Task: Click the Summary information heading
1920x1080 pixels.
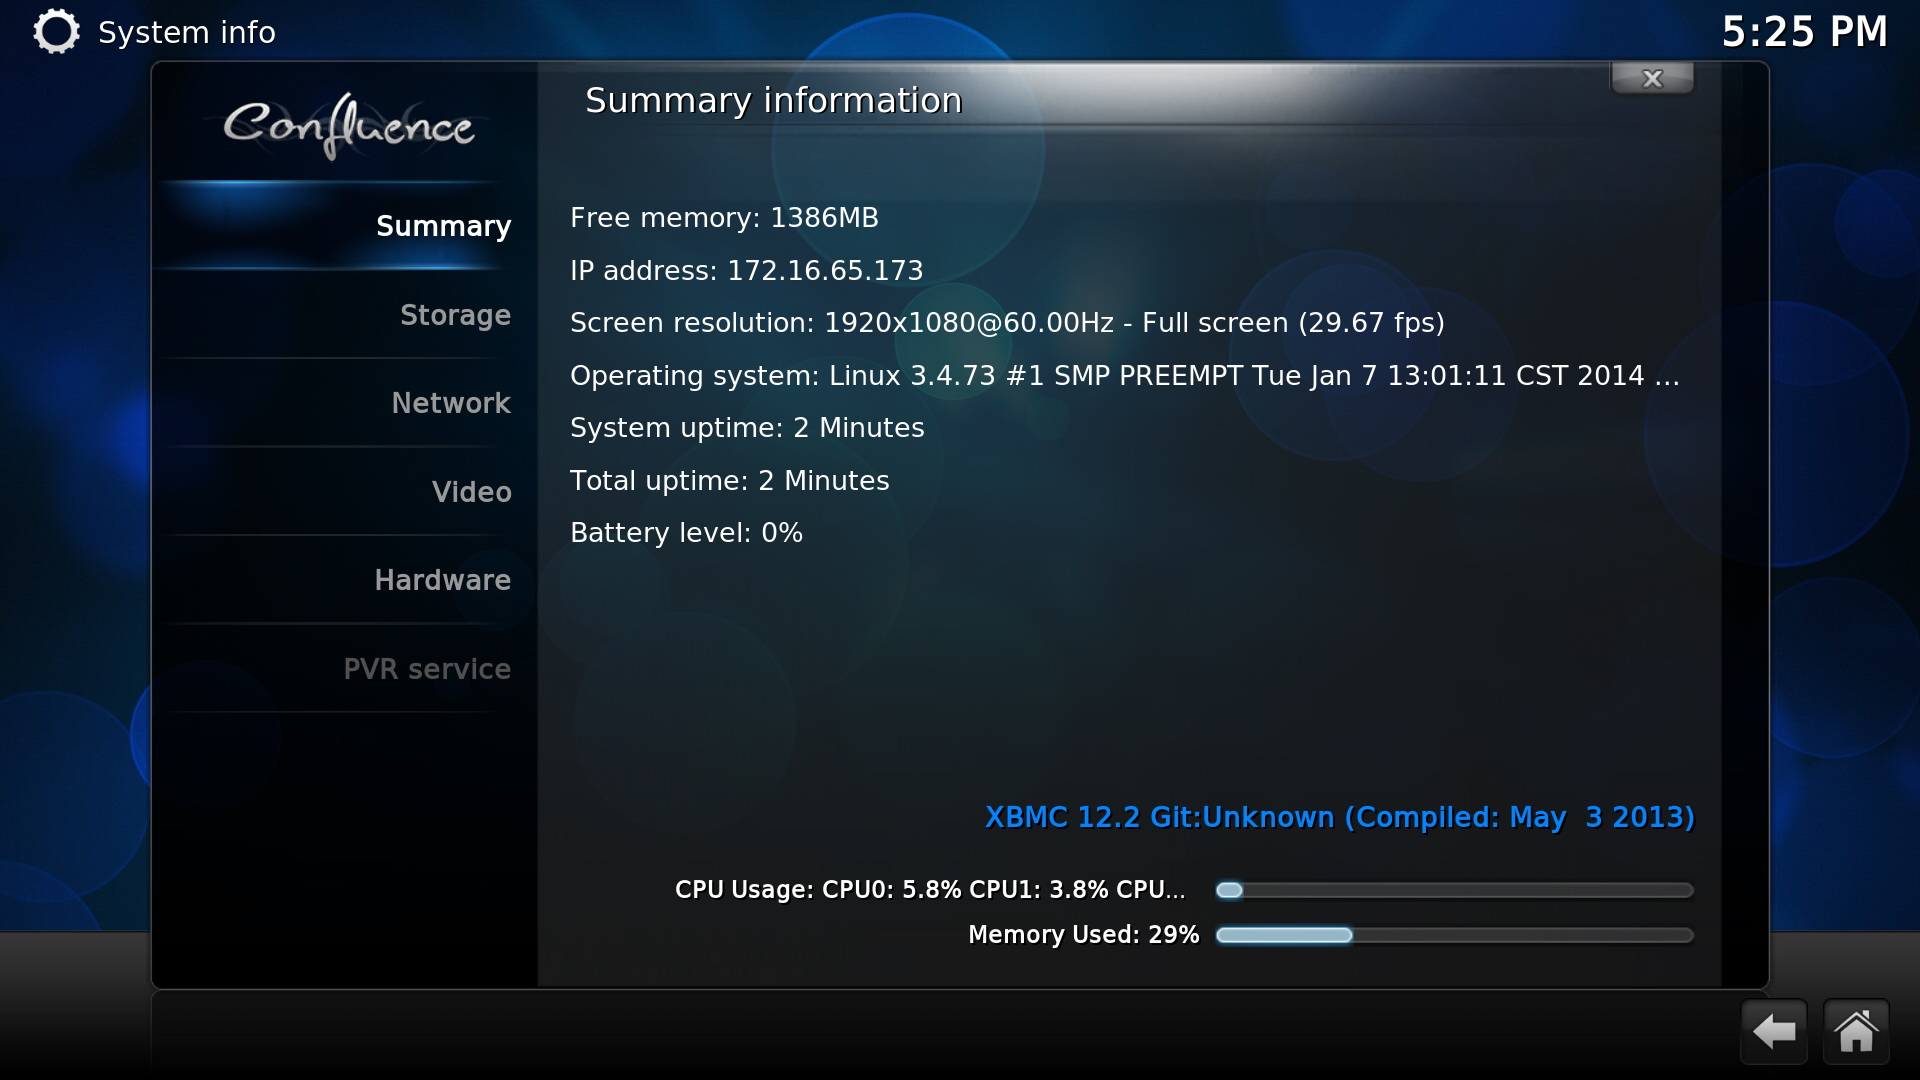Action: (773, 101)
